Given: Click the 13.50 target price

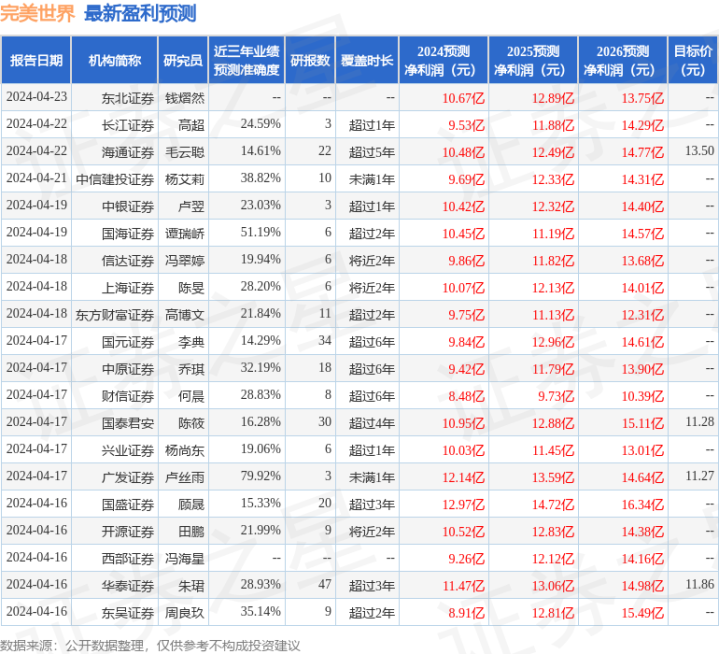Looking at the screenshot, I should point(699,151).
